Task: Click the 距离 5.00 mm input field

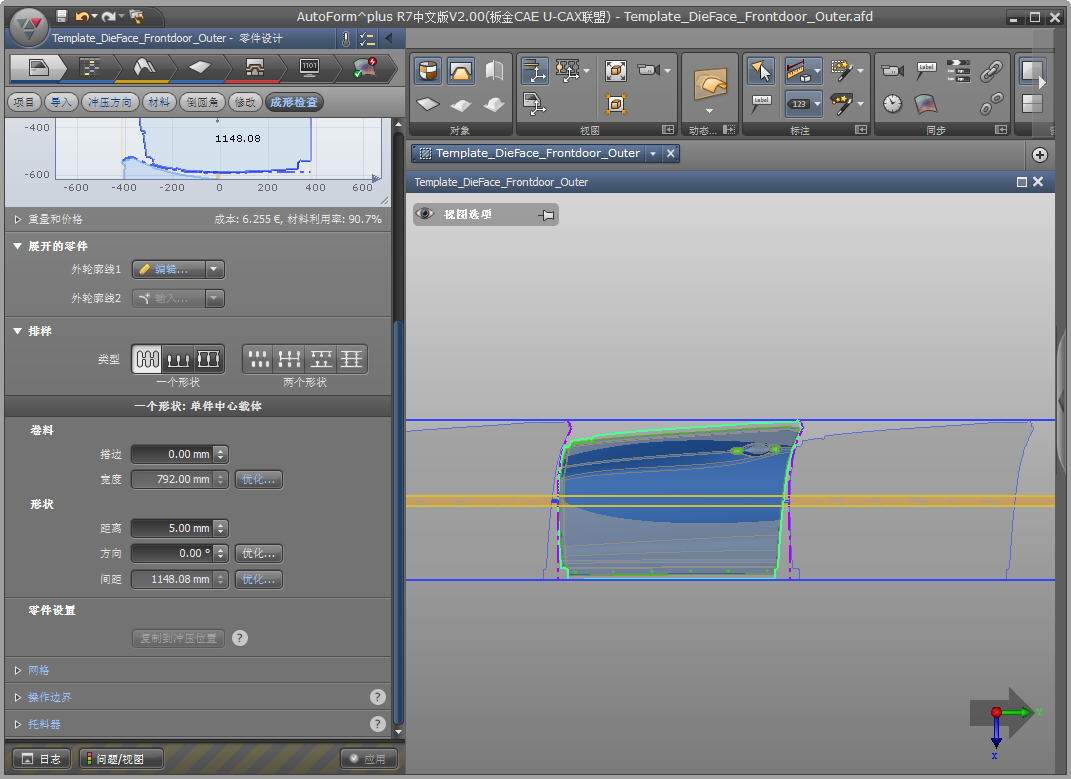Action: pos(172,528)
